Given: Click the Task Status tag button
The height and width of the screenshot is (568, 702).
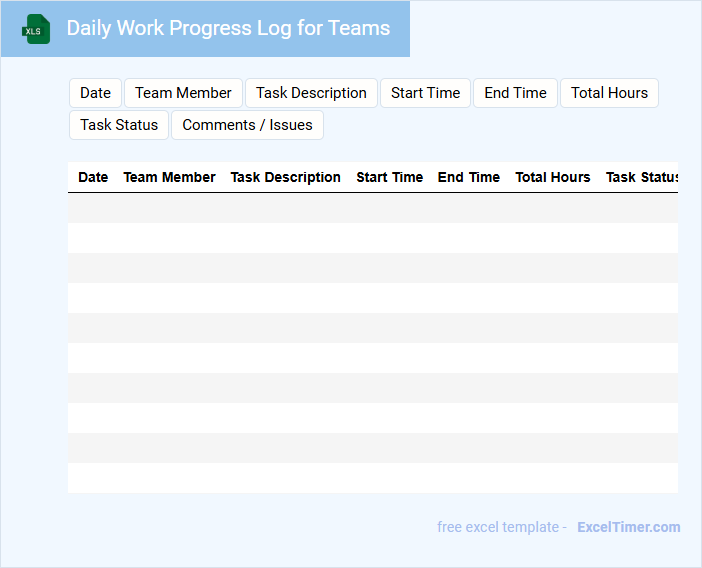Looking at the screenshot, I should pyautogui.click(x=119, y=125).
